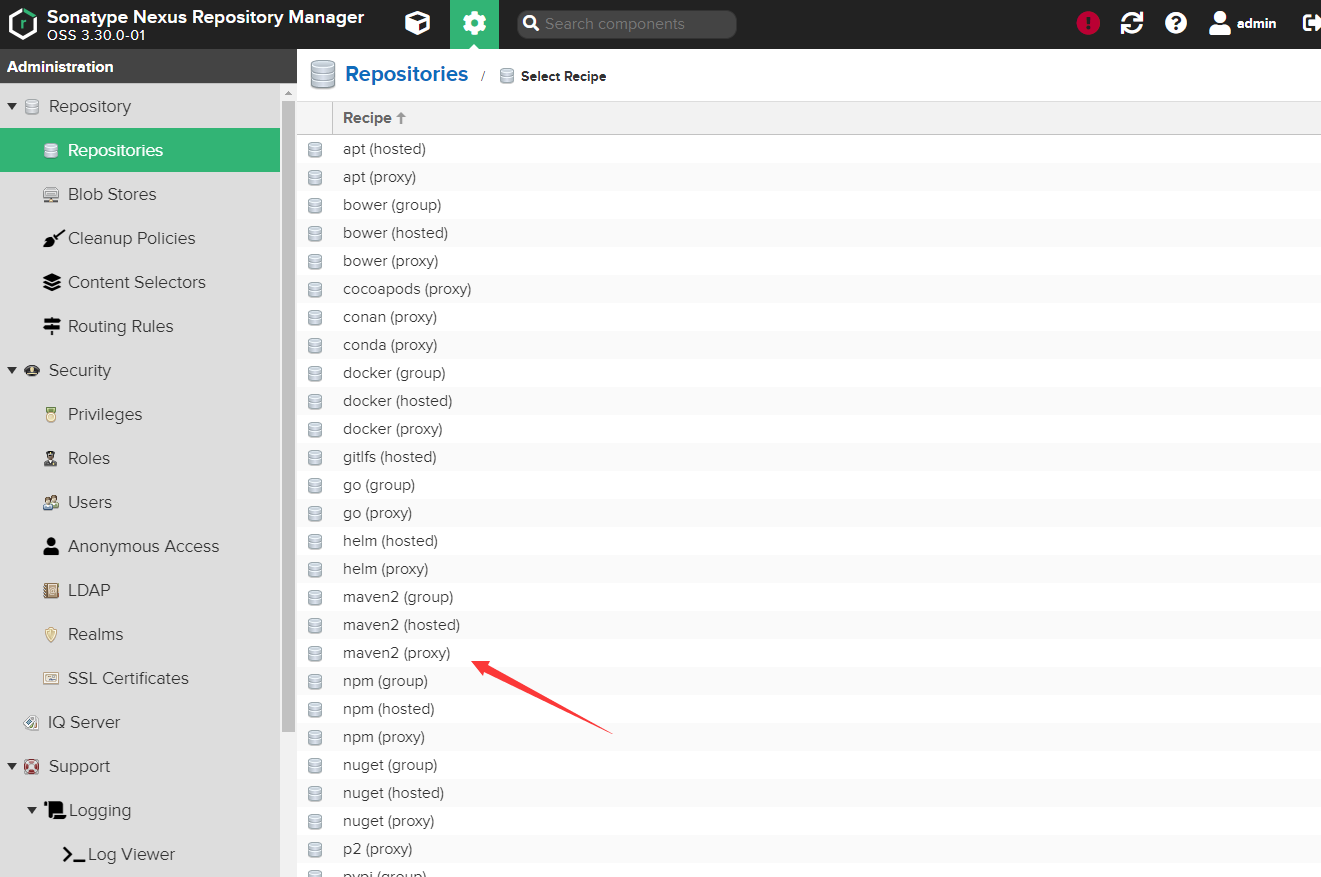The image size is (1321, 877).
Task: Open Log Viewer under Logging
Action: (x=140, y=854)
